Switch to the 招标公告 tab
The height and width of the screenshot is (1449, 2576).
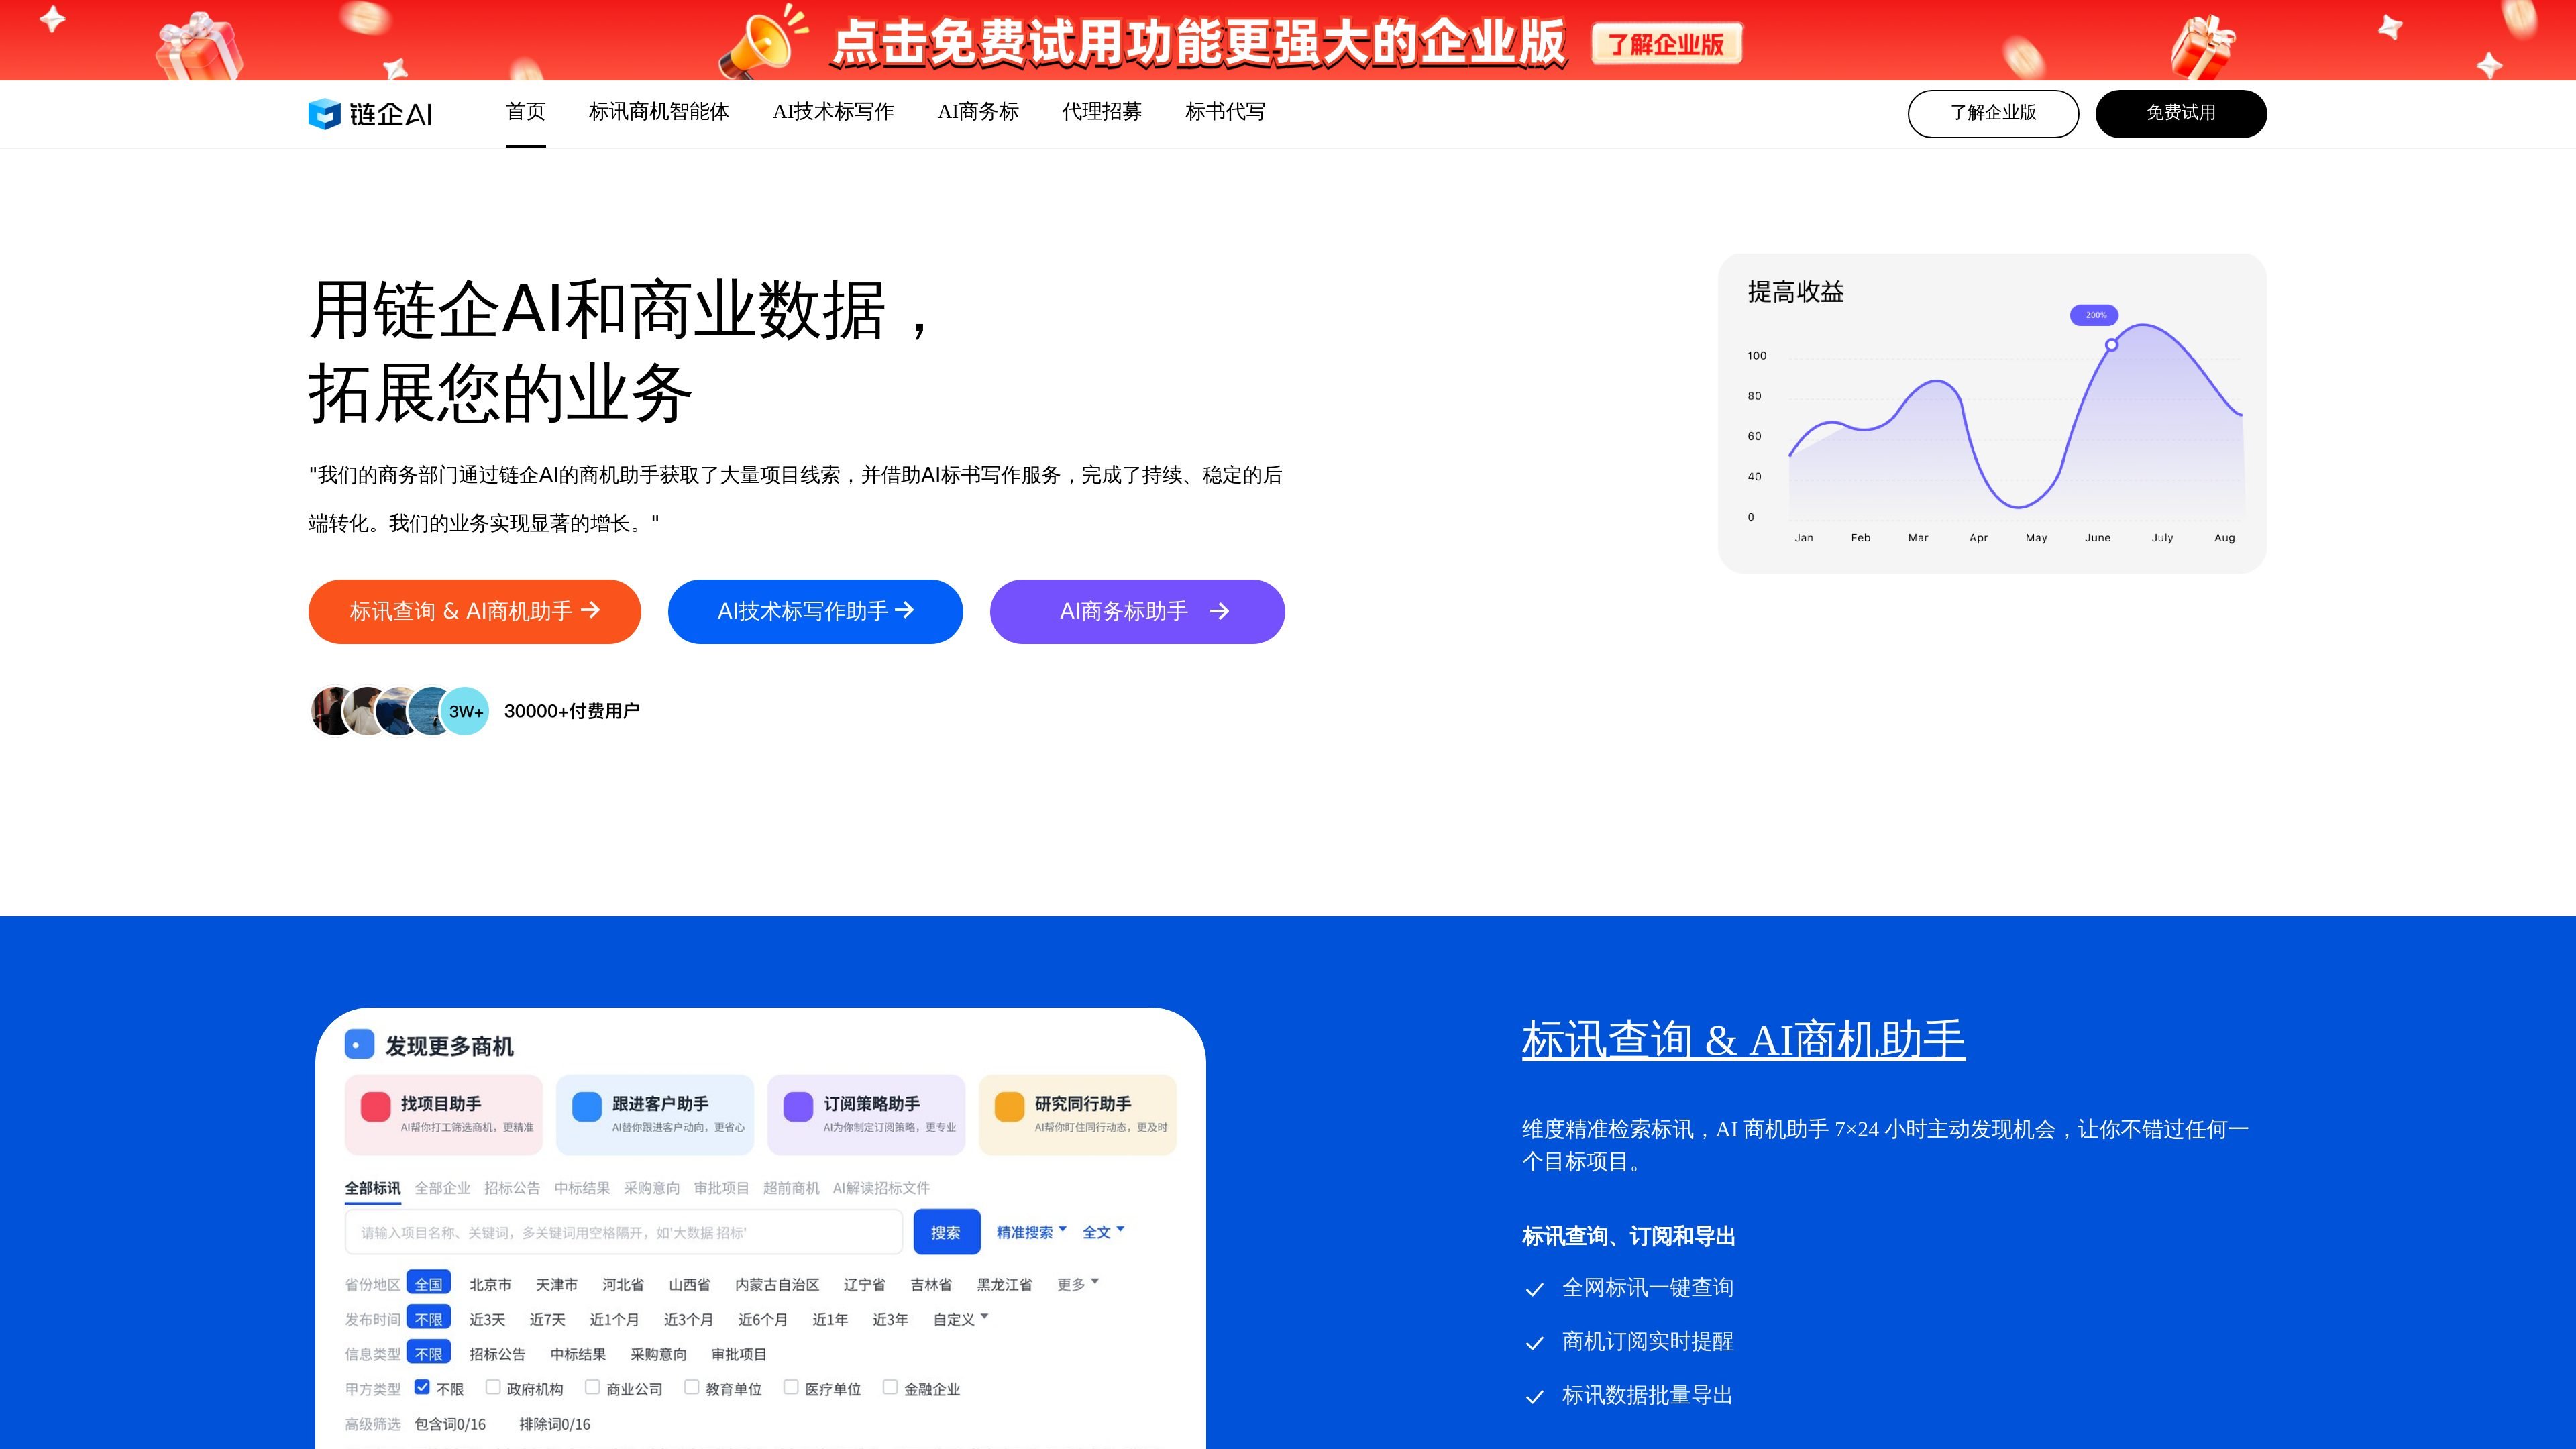click(512, 1188)
